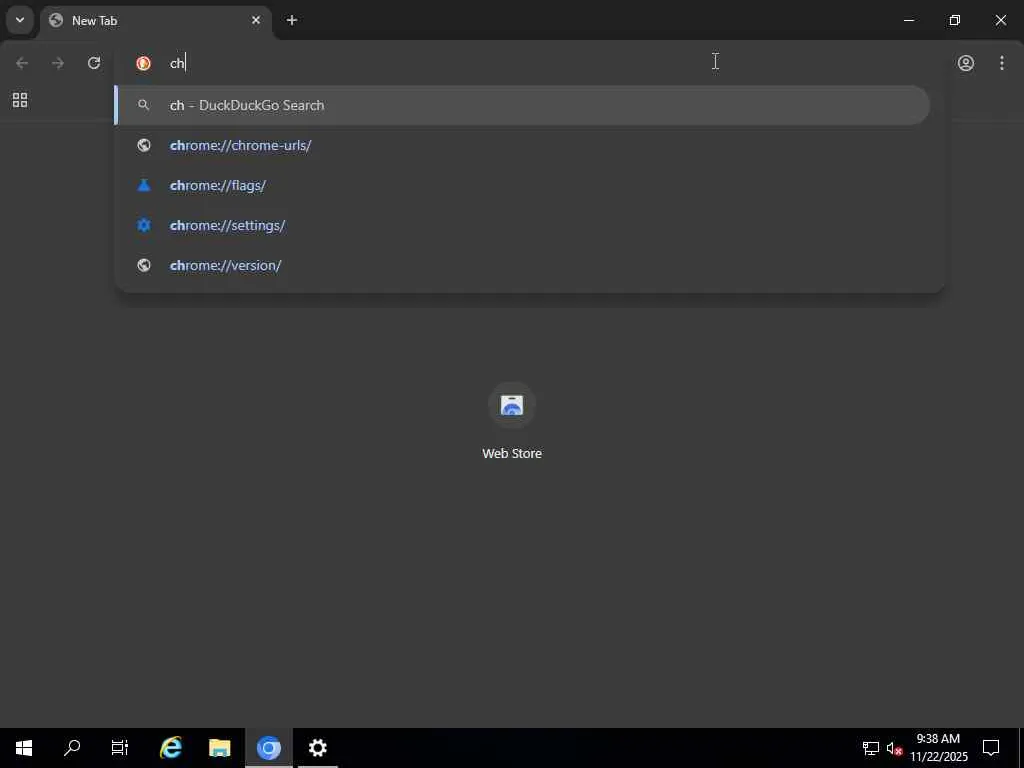This screenshot has height=768, width=1024.
Task: Restore down the browser window
Action: [x=955, y=20]
